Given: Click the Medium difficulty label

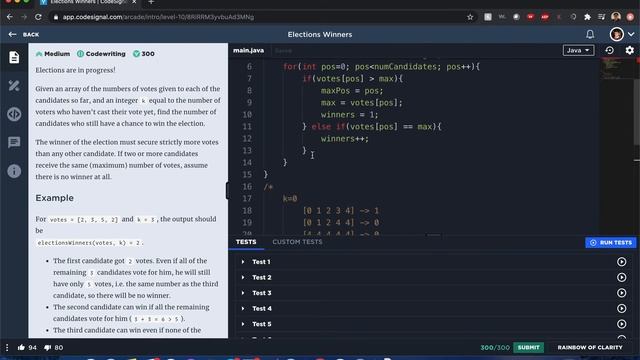Looking at the screenshot, I should [x=53, y=54].
